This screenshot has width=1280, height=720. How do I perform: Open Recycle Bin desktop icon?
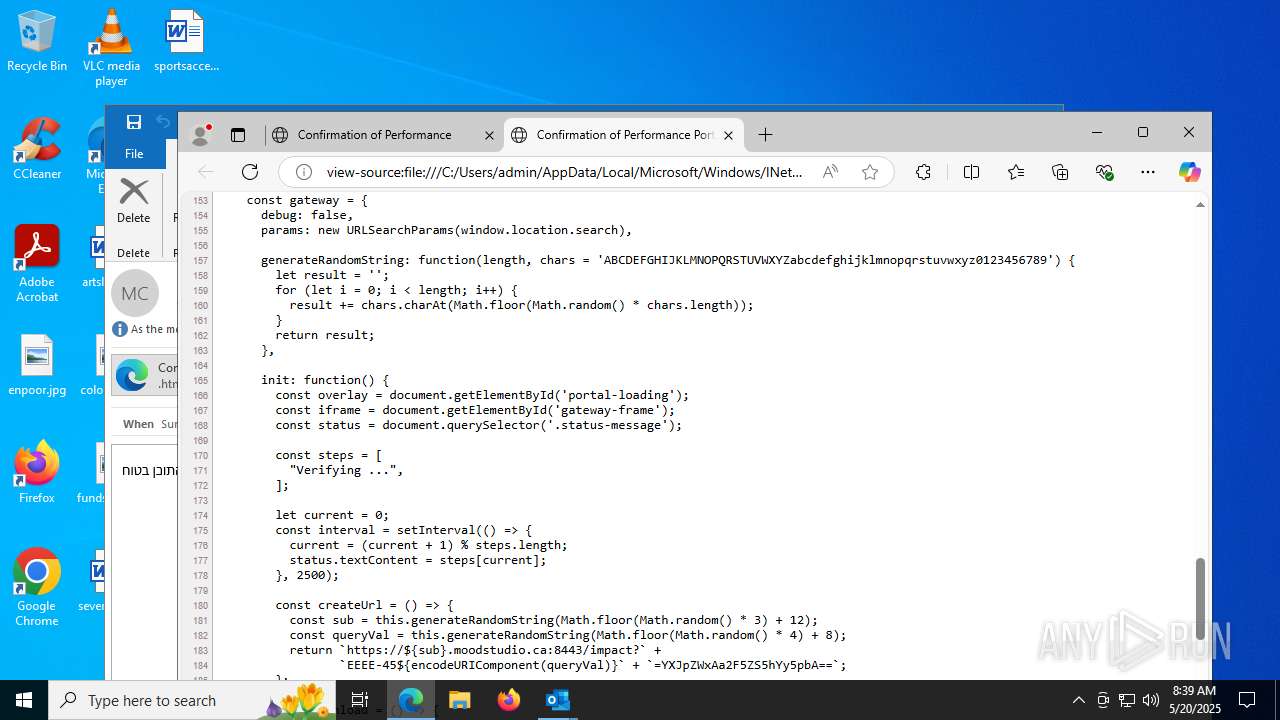[37, 42]
